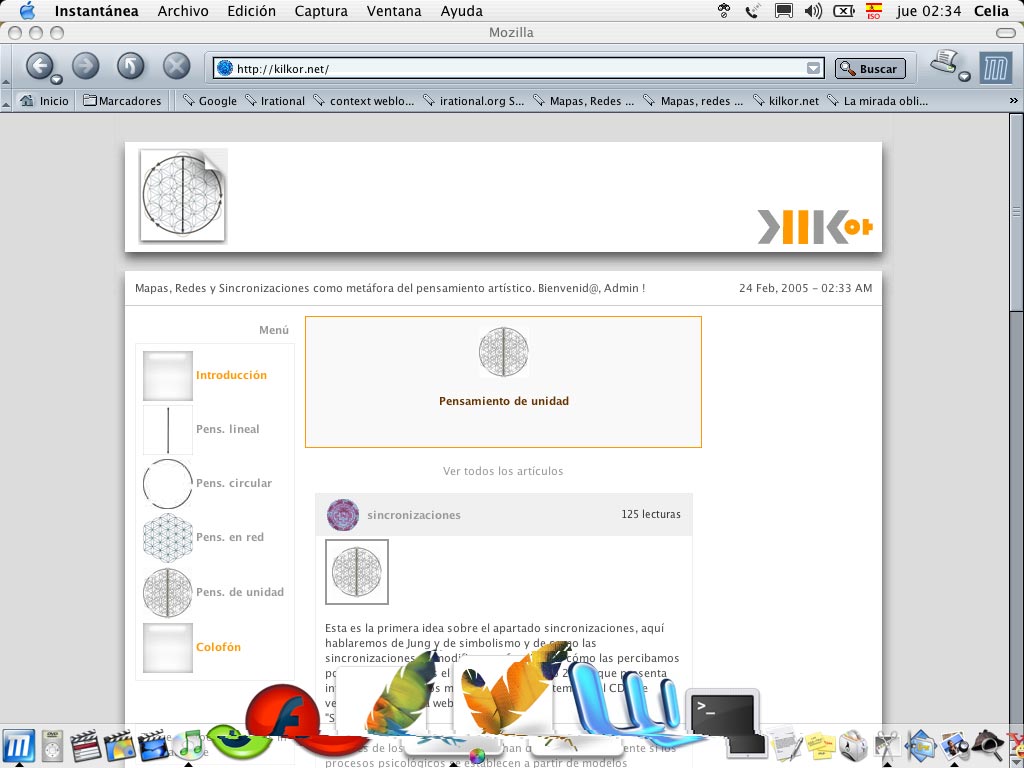The height and width of the screenshot is (768, 1024).
Task: Select 'Pens. circular' in the side menu
Action: 233,483
